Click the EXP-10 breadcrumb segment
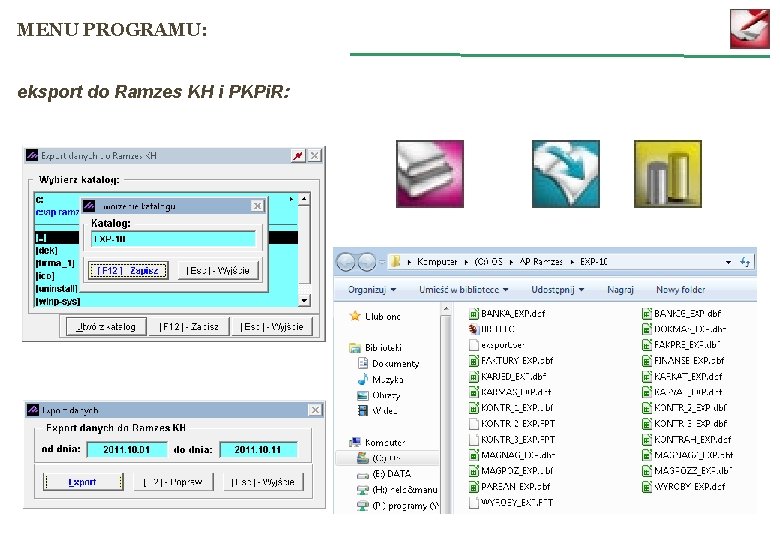780x540 pixels. pyautogui.click(x=593, y=262)
